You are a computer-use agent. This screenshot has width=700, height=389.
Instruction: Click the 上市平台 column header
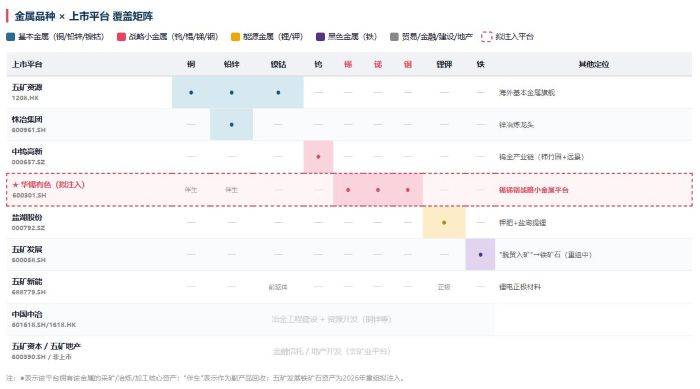tap(27, 64)
